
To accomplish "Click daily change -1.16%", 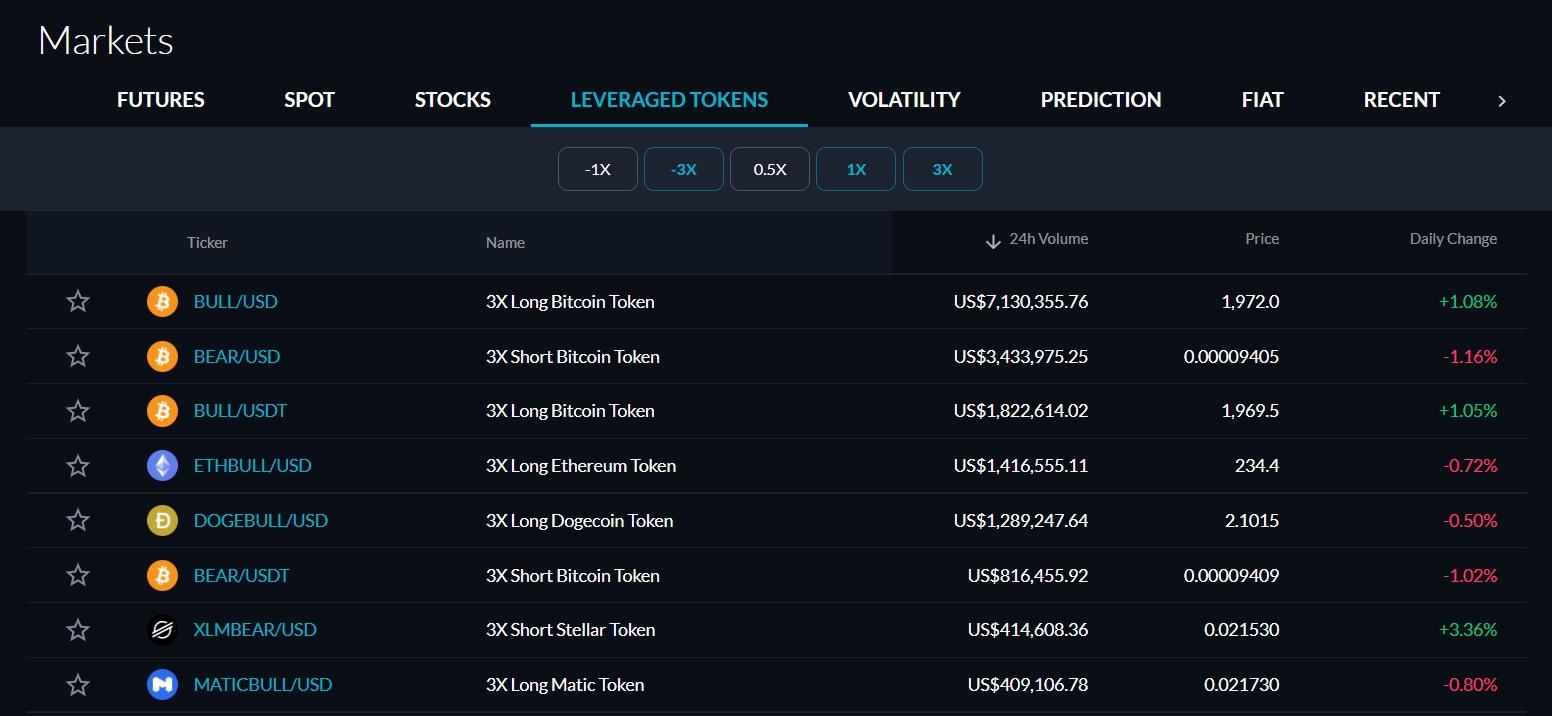I will click(x=1470, y=356).
